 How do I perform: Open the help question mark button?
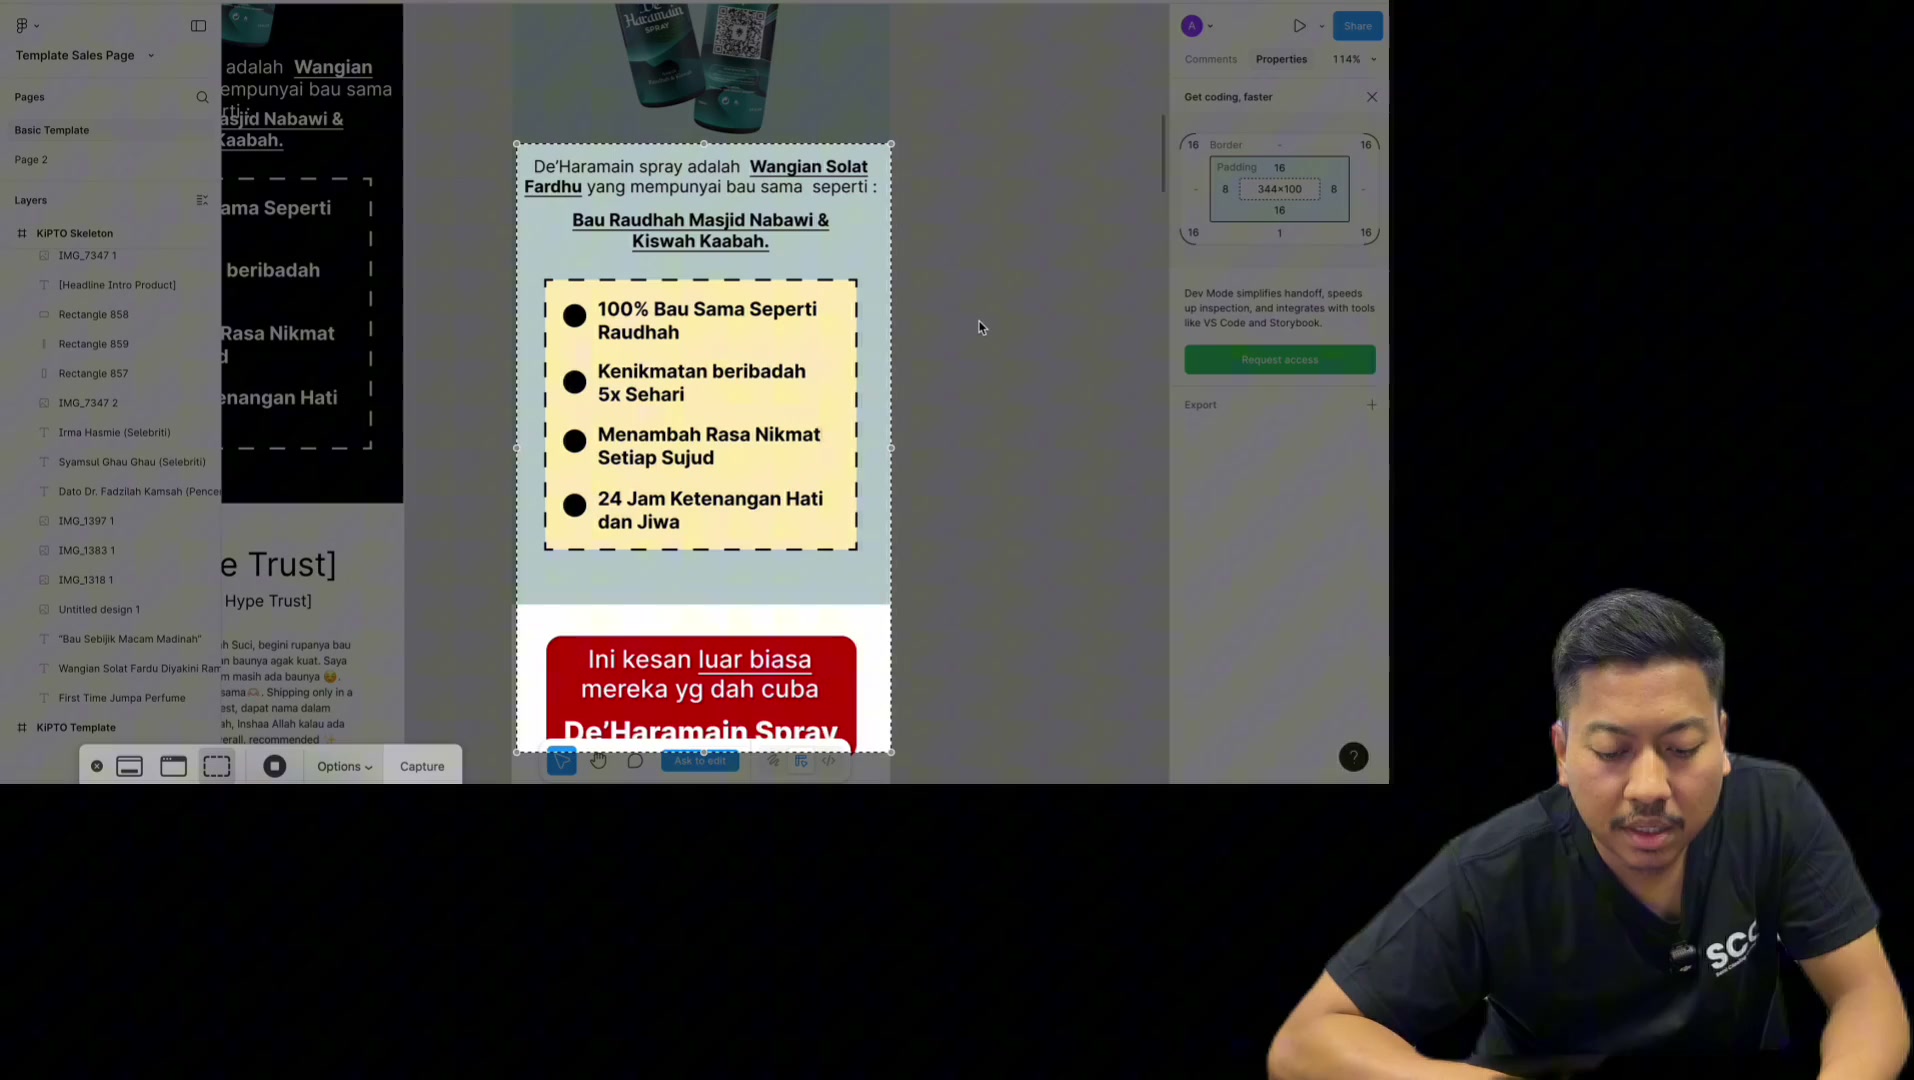(x=1353, y=757)
